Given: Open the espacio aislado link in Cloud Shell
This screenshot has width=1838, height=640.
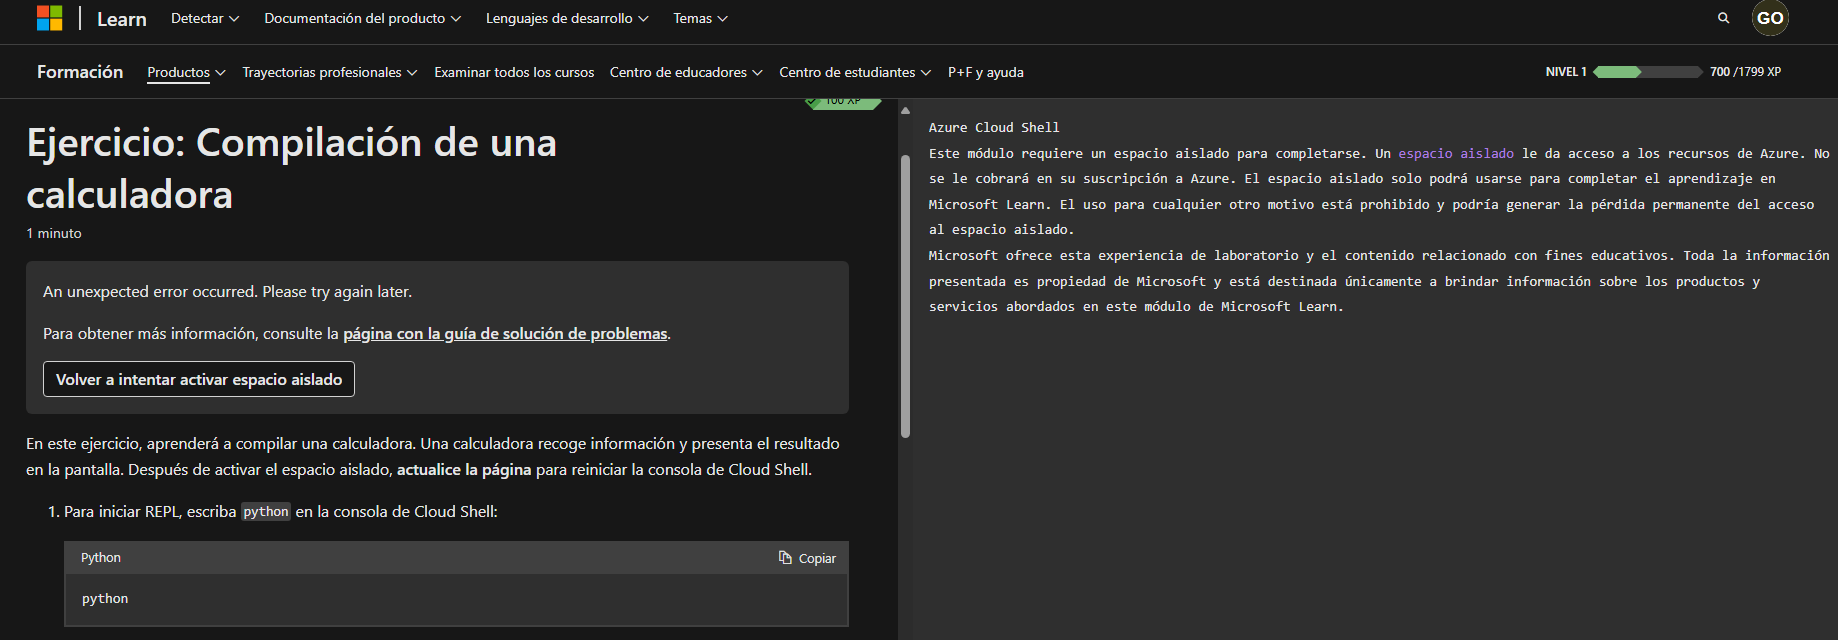Looking at the screenshot, I should 1456,153.
